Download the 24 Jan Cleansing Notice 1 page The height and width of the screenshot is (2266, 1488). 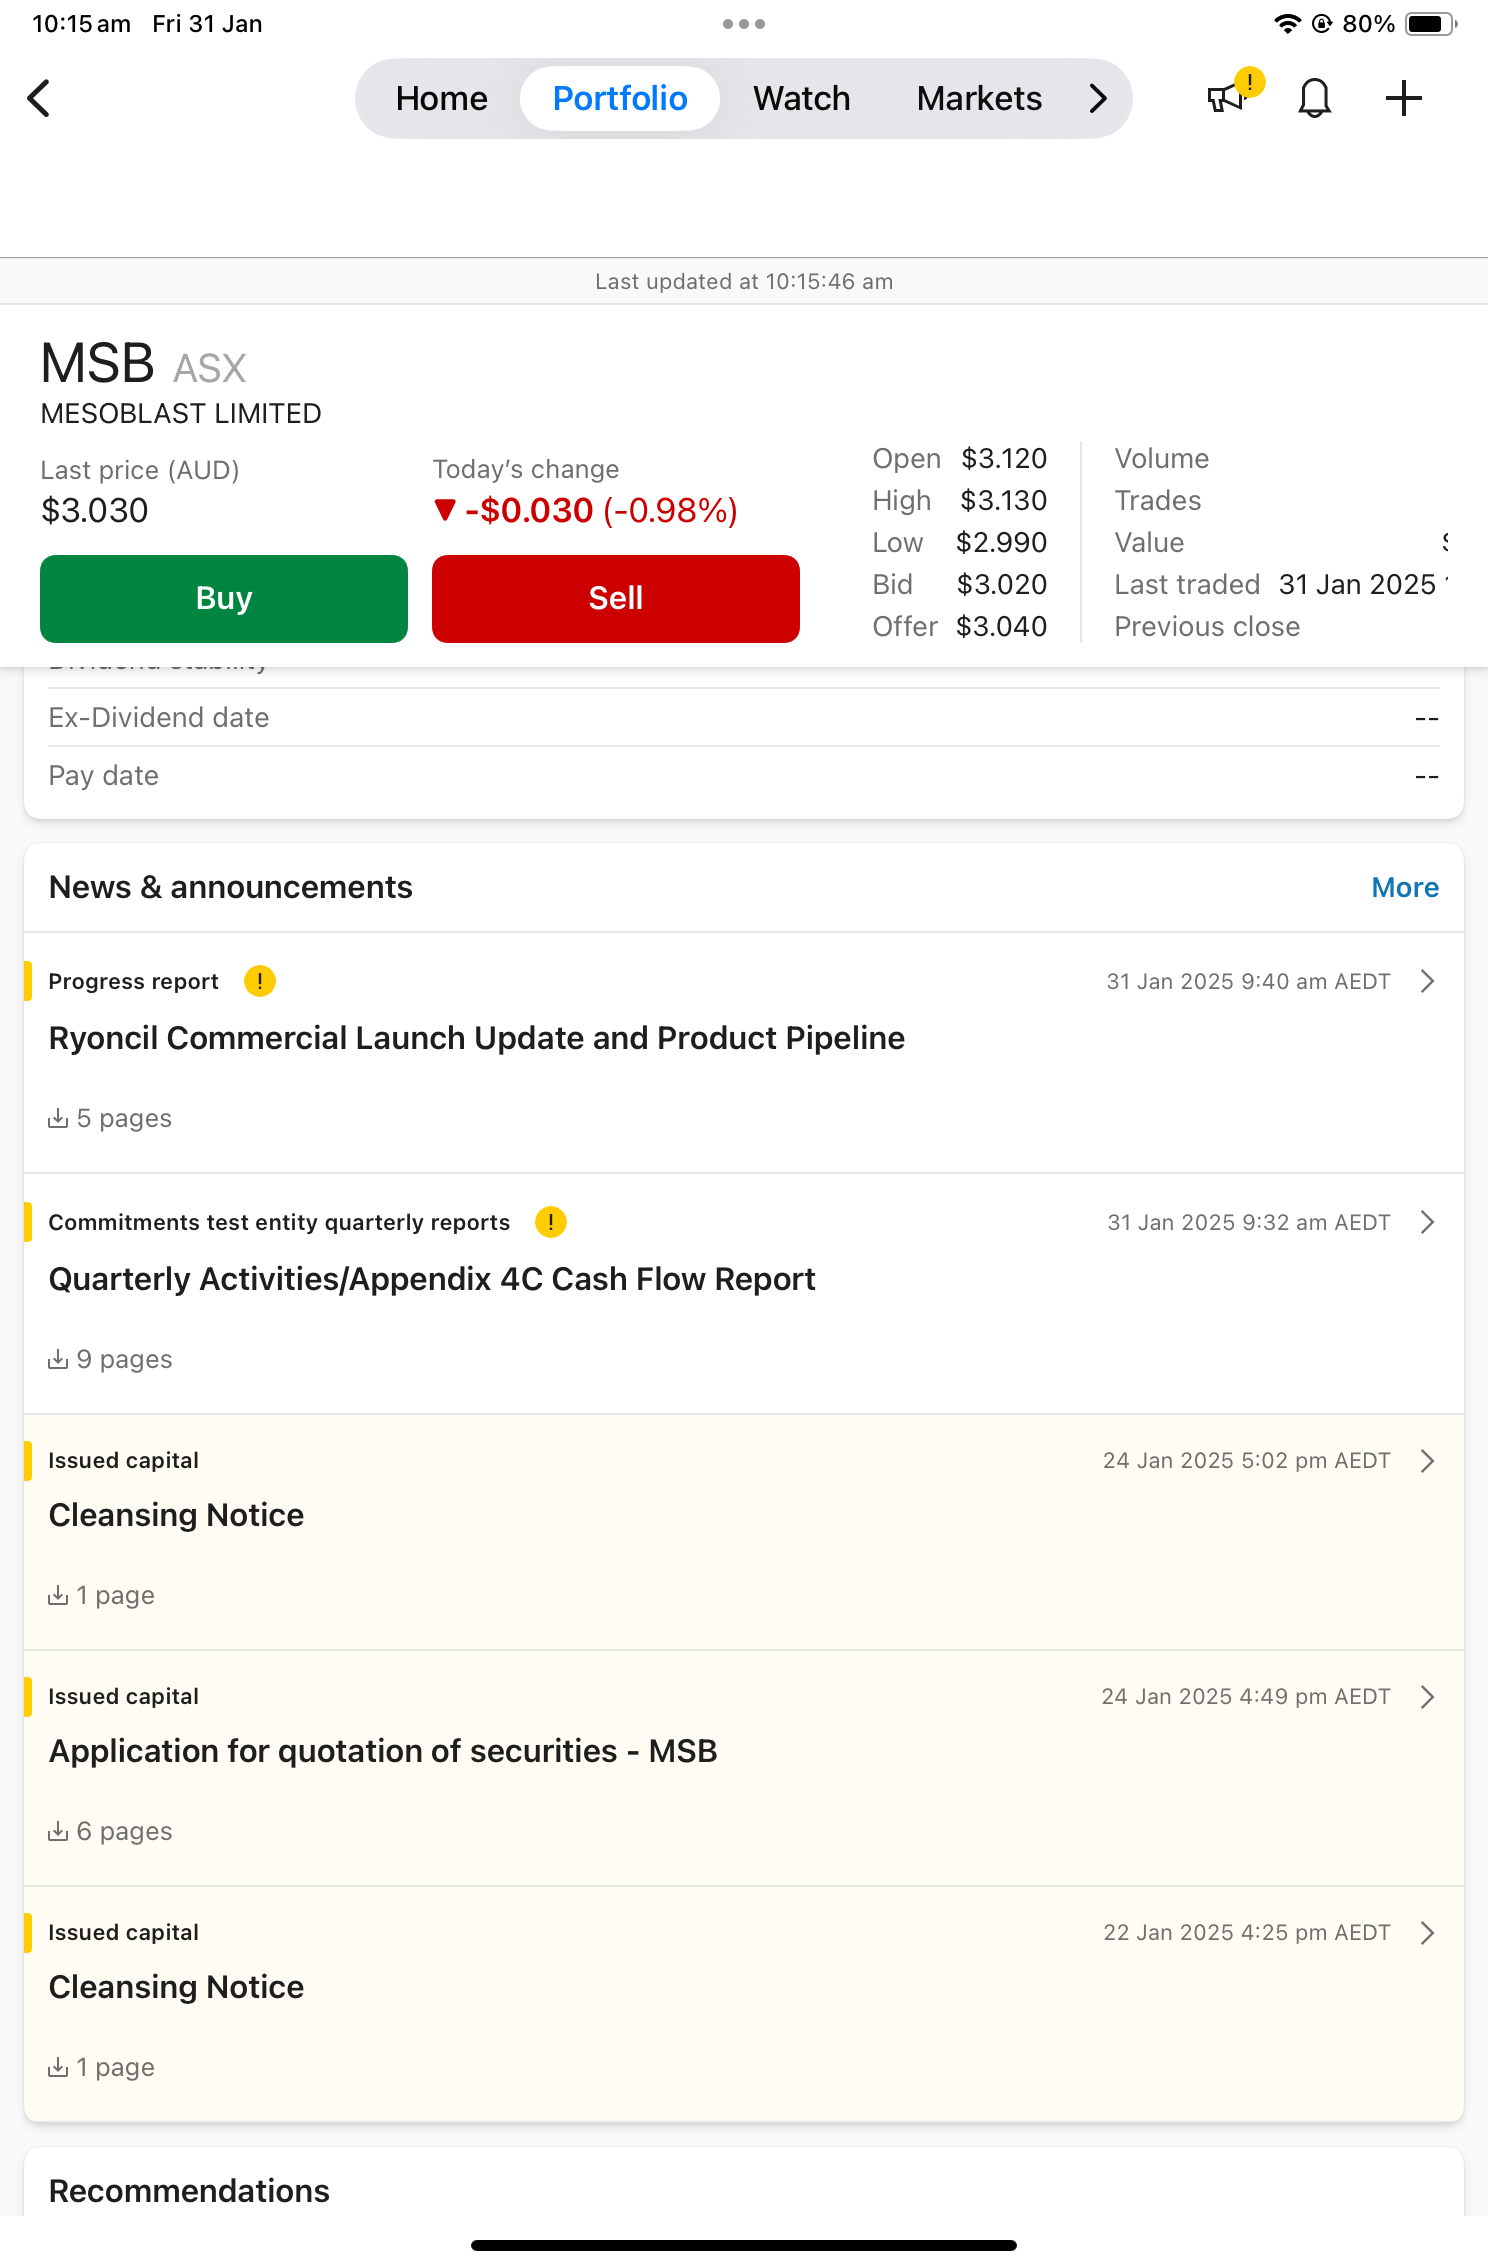[101, 1595]
